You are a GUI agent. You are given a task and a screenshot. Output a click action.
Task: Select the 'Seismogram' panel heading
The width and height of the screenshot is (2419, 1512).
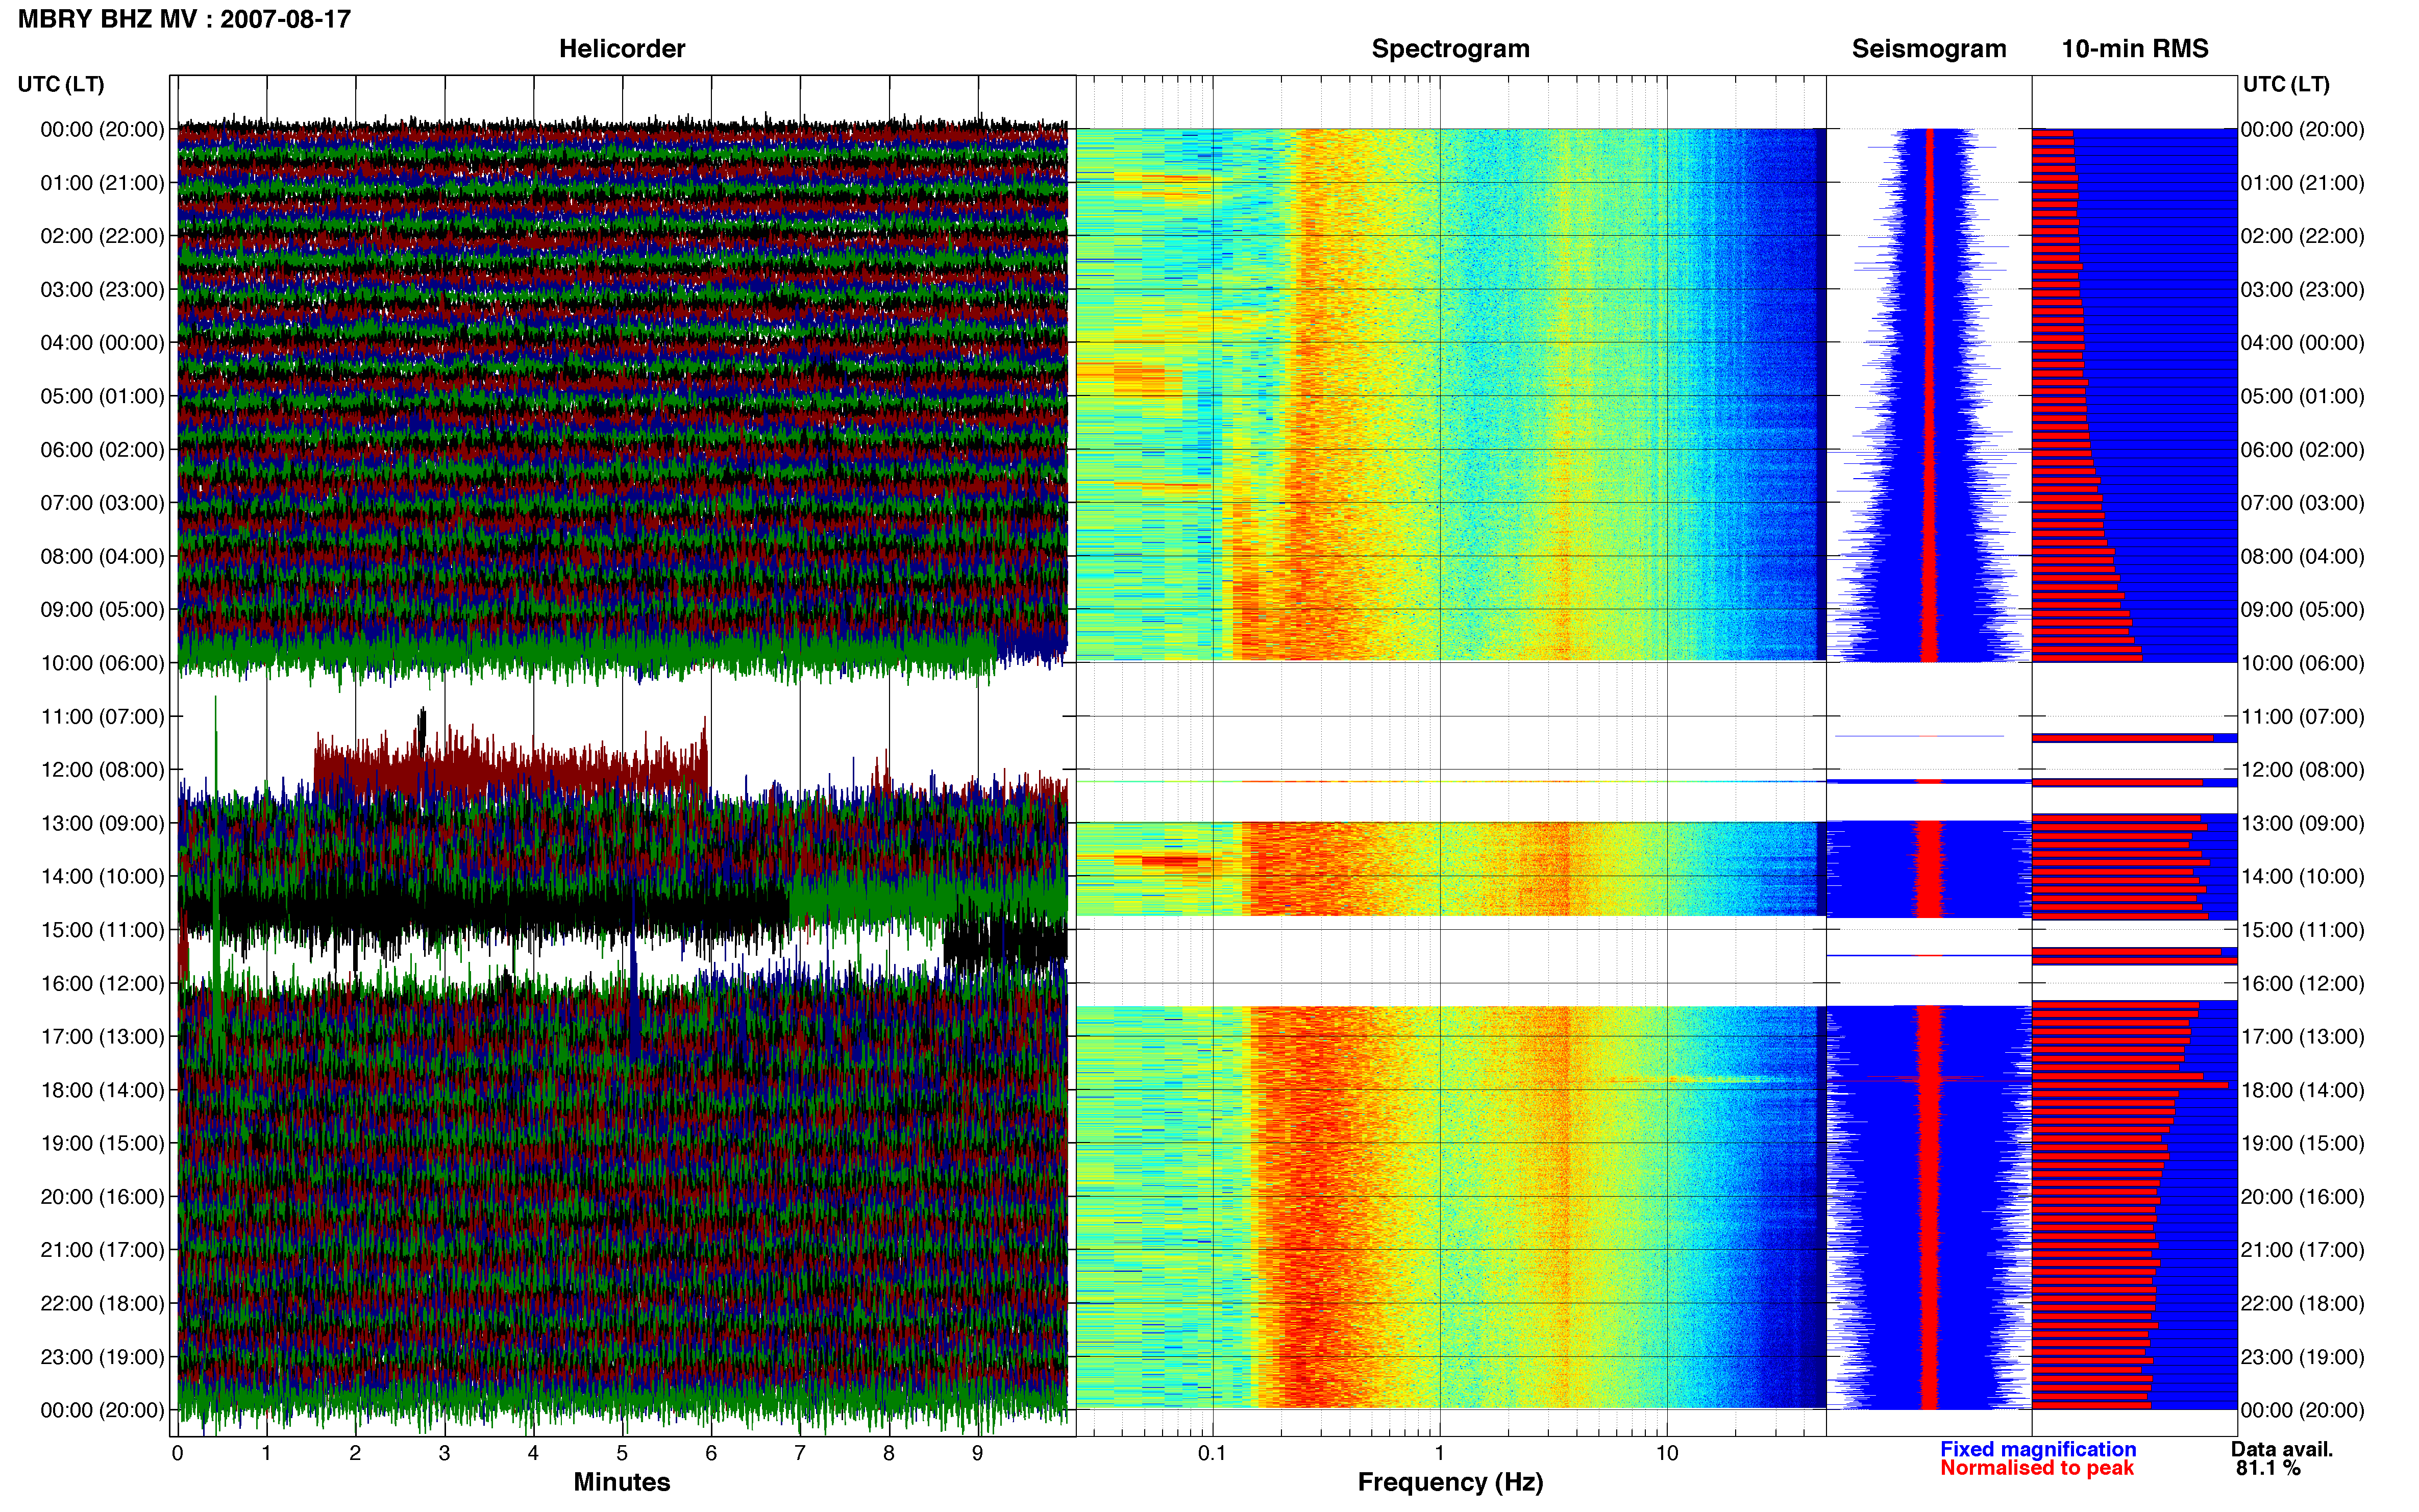coord(1929,49)
